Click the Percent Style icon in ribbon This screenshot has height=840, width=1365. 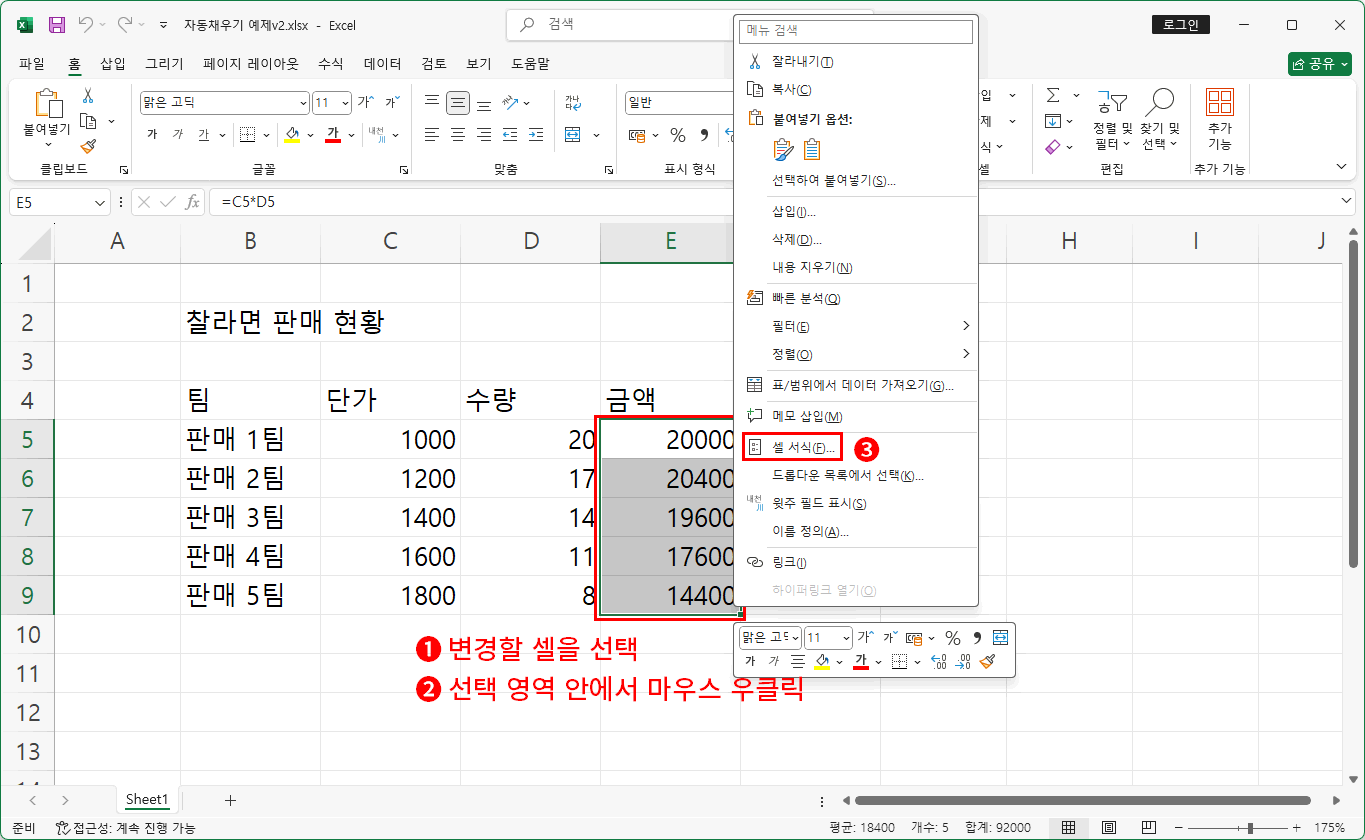coord(678,134)
